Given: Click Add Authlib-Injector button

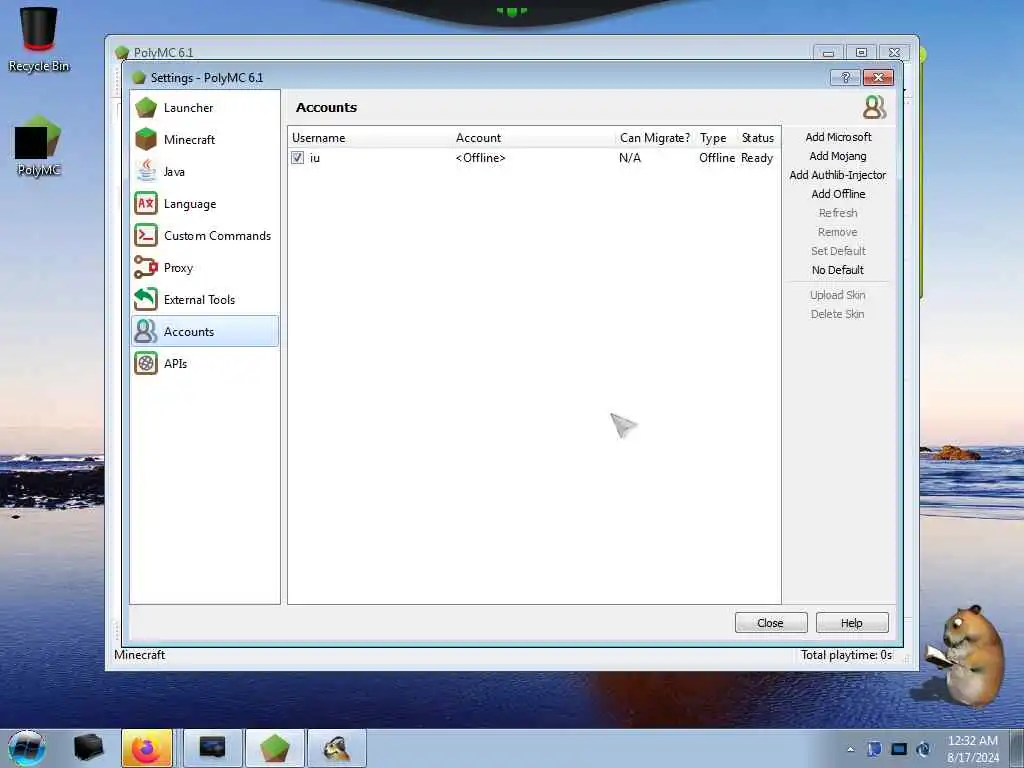Looking at the screenshot, I should 838,175.
